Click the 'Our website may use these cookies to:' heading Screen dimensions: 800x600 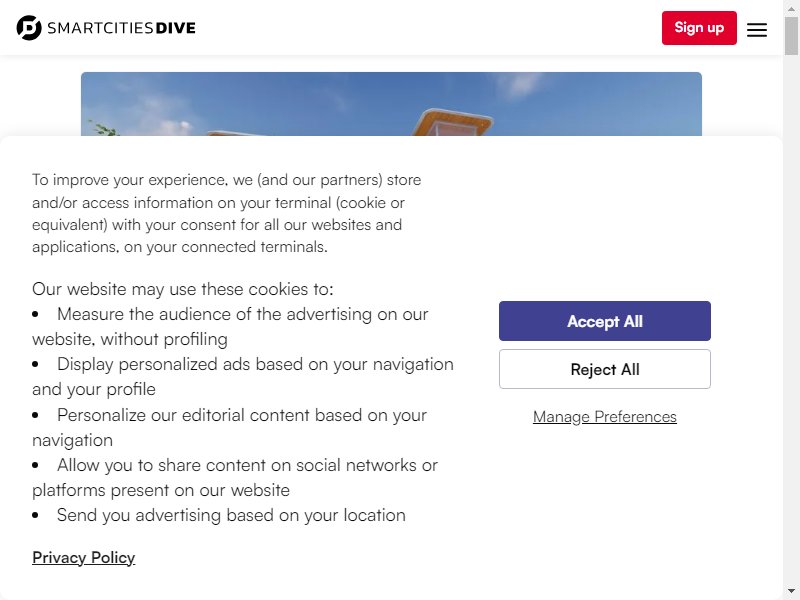click(183, 289)
